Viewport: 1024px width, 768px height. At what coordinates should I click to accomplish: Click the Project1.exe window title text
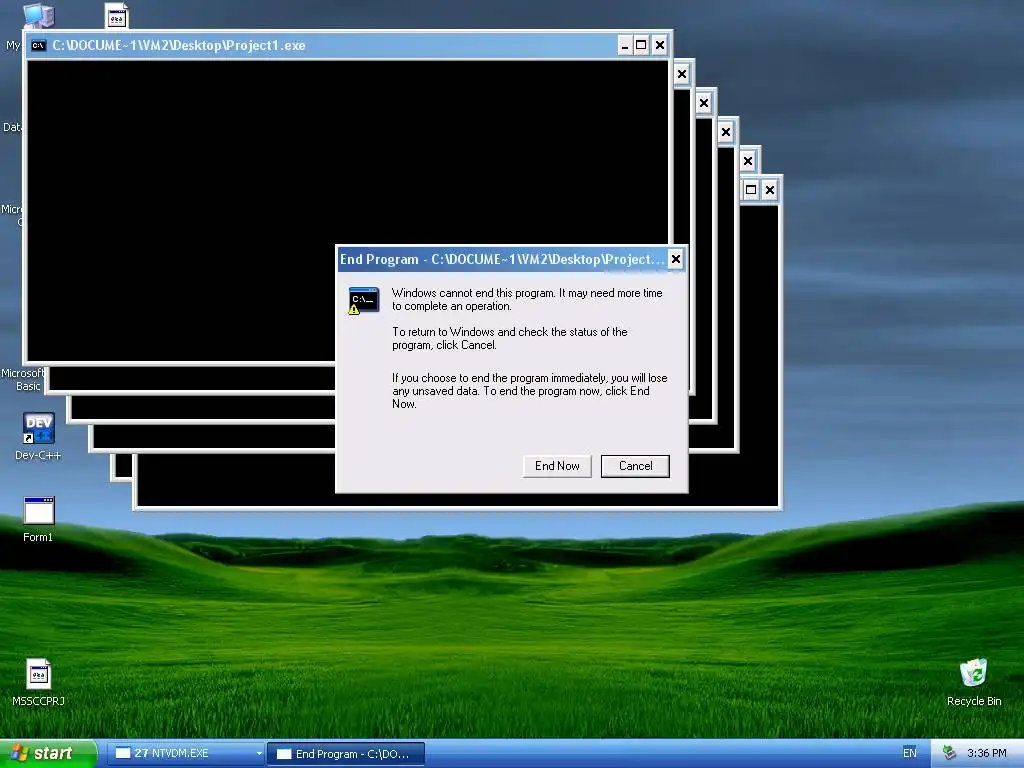pyautogui.click(x=179, y=45)
